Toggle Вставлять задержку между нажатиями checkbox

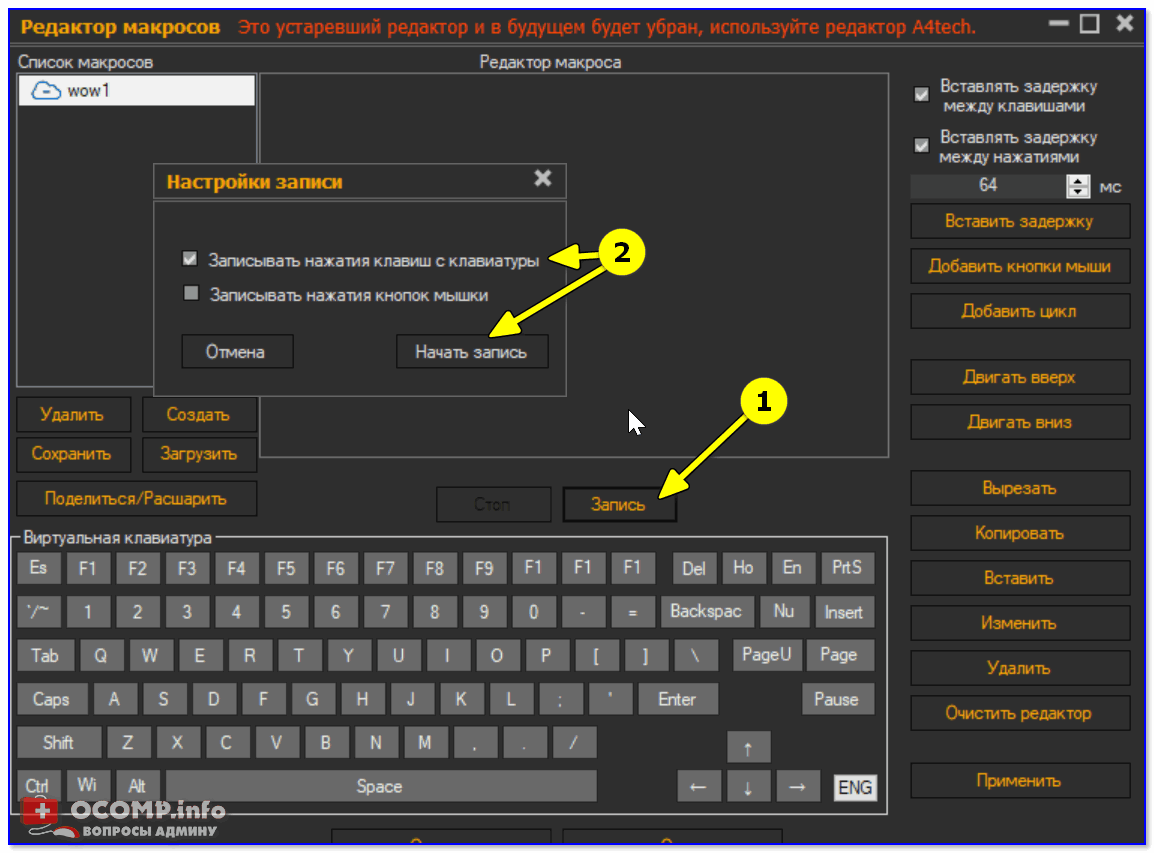click(x=922, y=145)
